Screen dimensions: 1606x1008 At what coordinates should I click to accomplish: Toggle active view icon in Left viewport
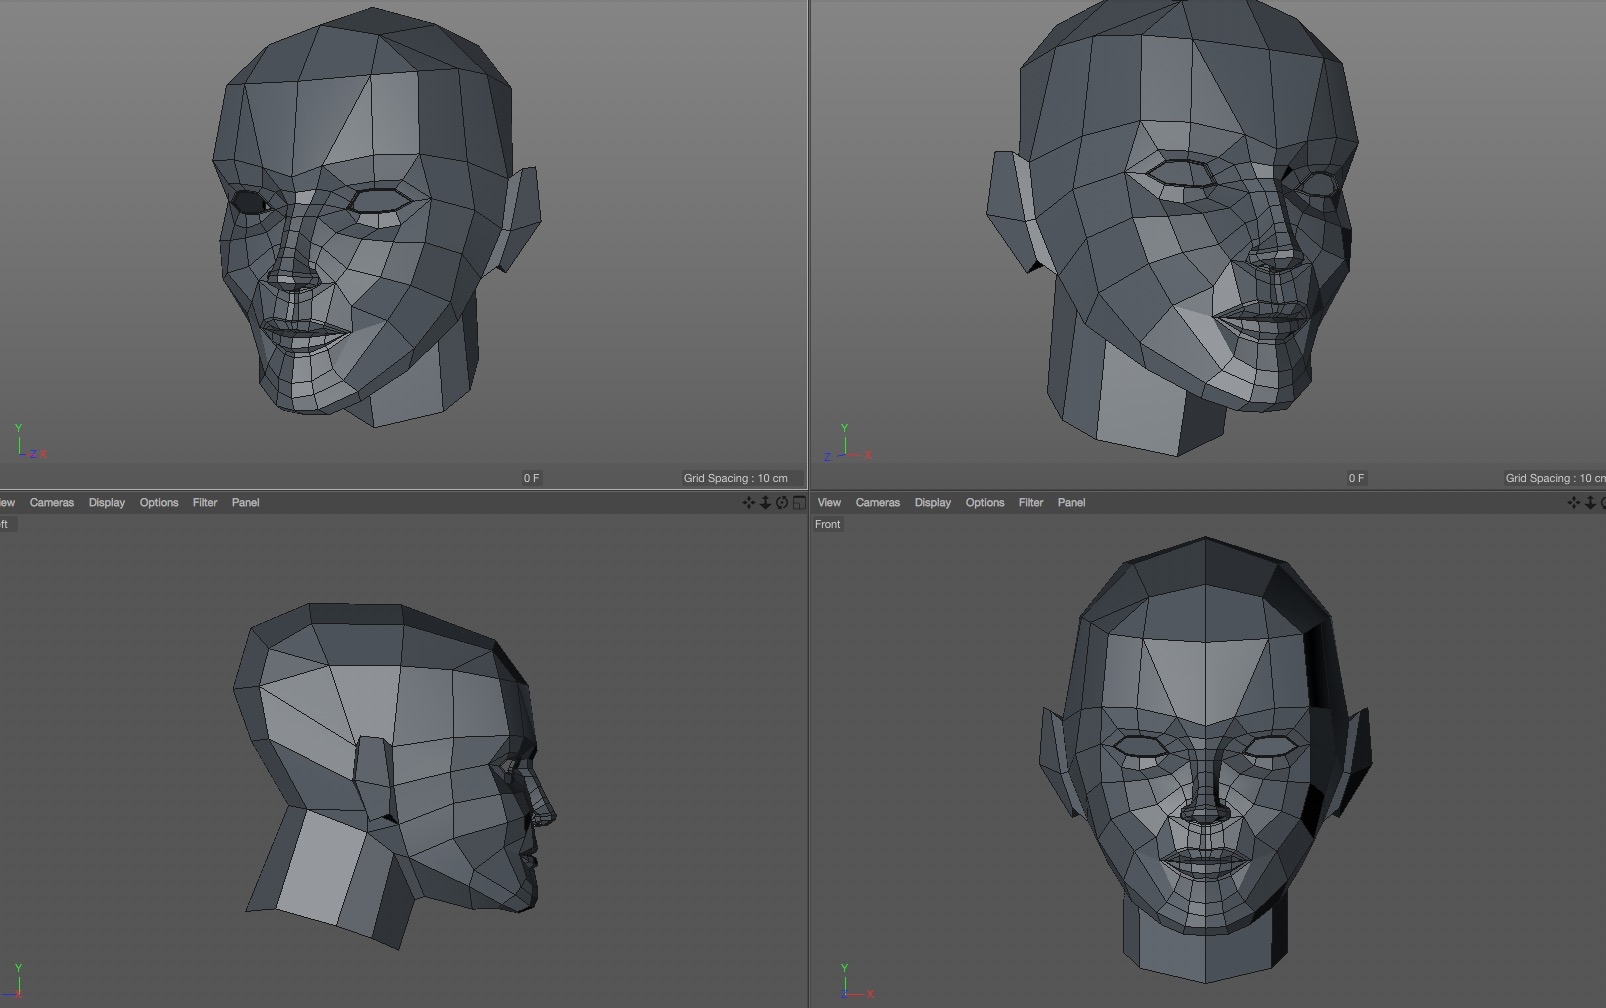799,503
